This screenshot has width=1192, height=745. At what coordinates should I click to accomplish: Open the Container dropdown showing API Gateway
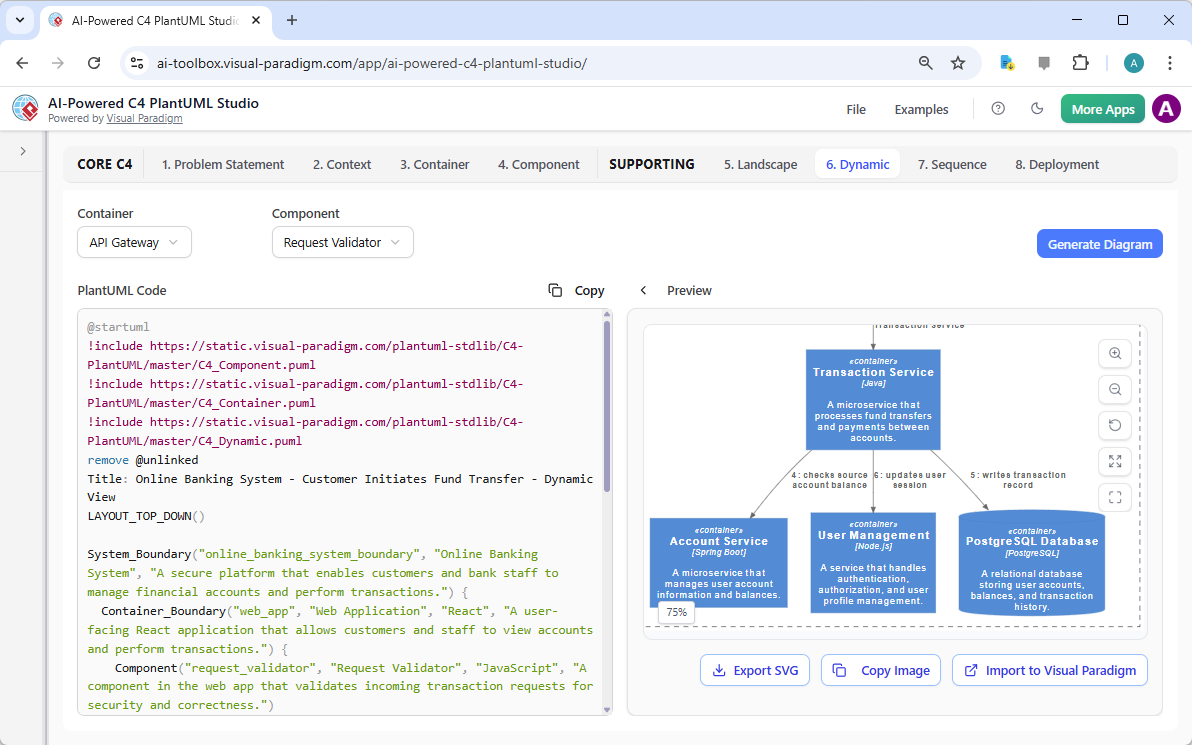[x=134, y=242]
